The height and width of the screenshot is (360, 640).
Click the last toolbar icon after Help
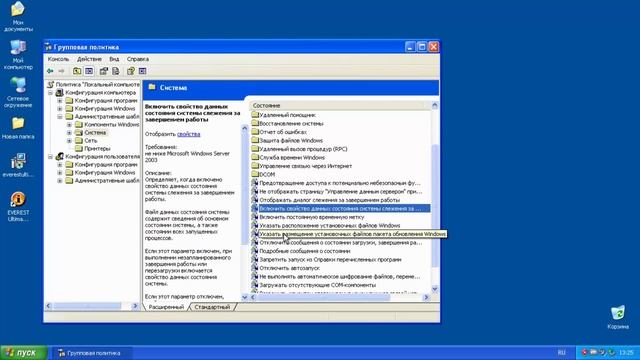[142, 71]
